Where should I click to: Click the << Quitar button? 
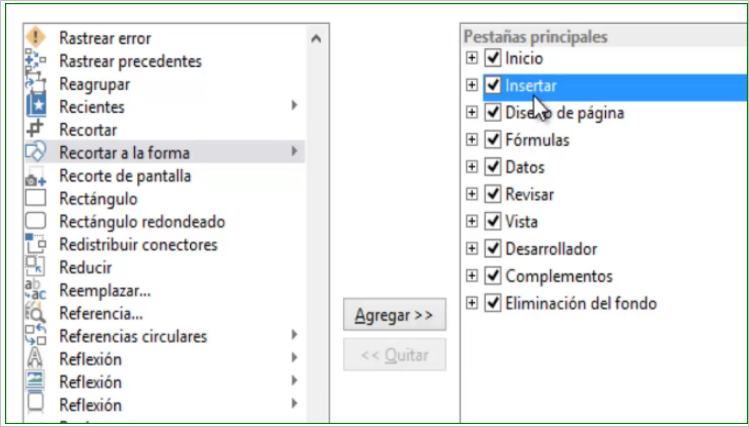pos(395,355)
